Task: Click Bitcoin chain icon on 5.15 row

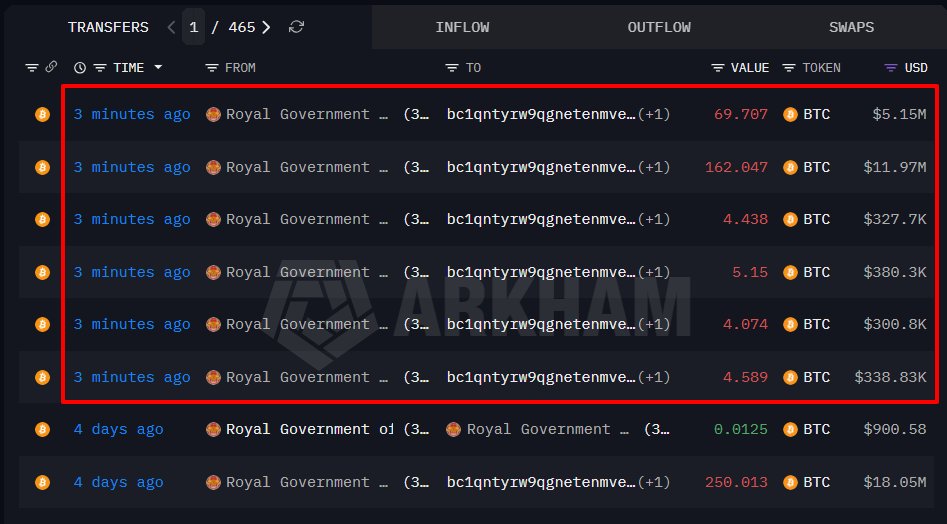Action: tap(42, 272)
